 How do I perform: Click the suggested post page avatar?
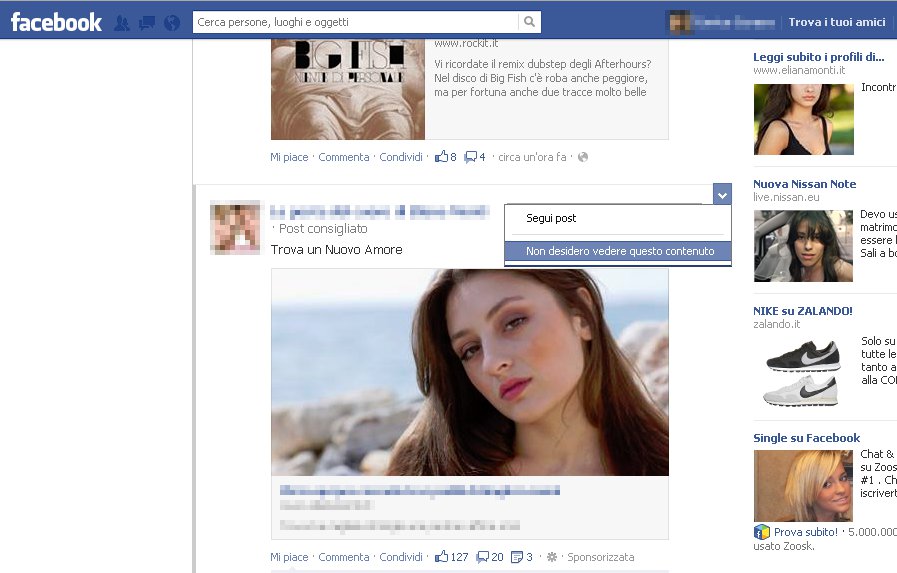click(235, 227)
